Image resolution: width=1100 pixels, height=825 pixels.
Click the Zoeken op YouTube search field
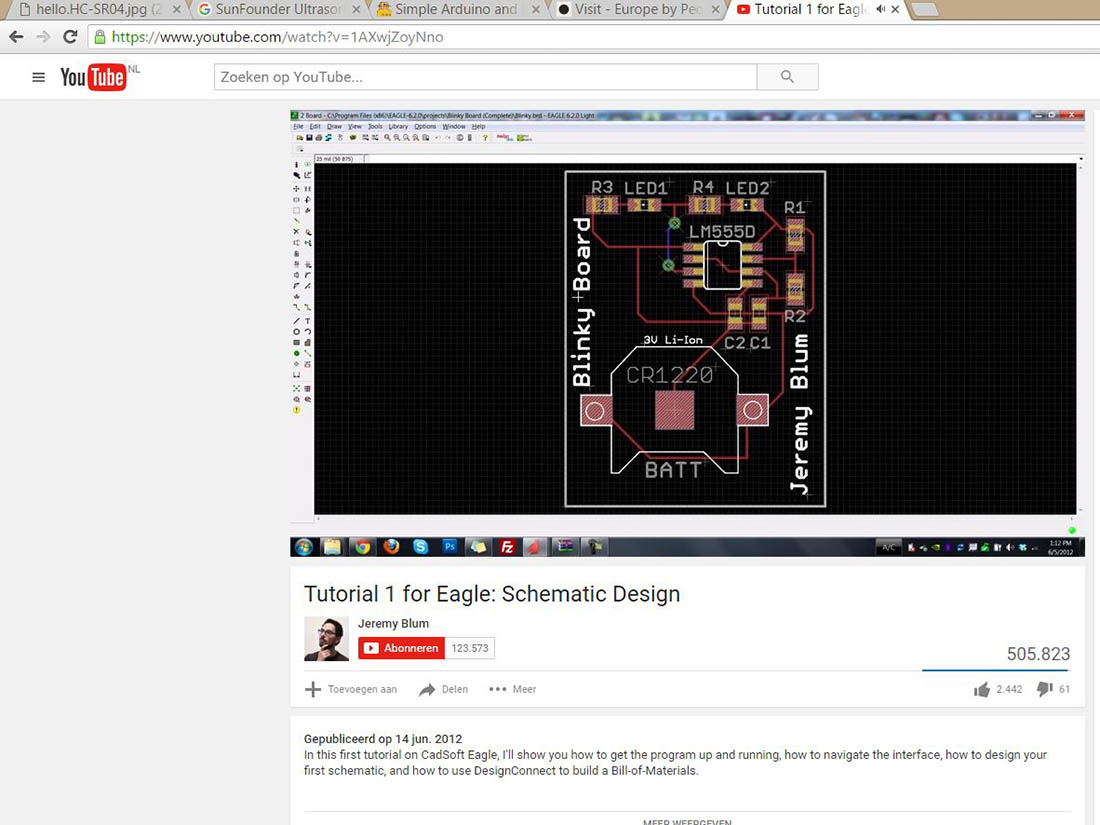[x=485, y=77]
